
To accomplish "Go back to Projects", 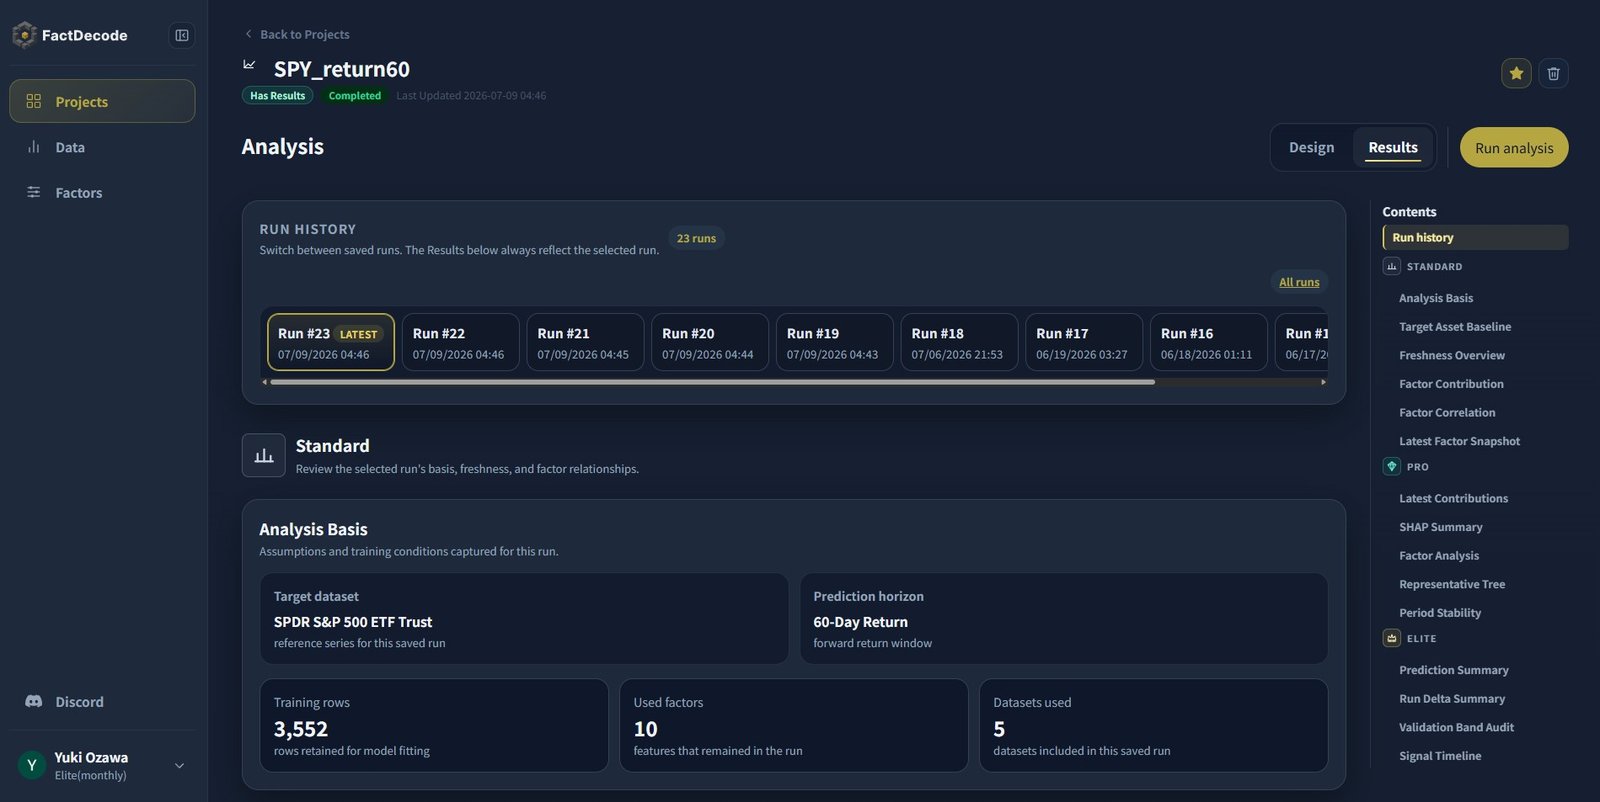I will (x=297, y=34).
